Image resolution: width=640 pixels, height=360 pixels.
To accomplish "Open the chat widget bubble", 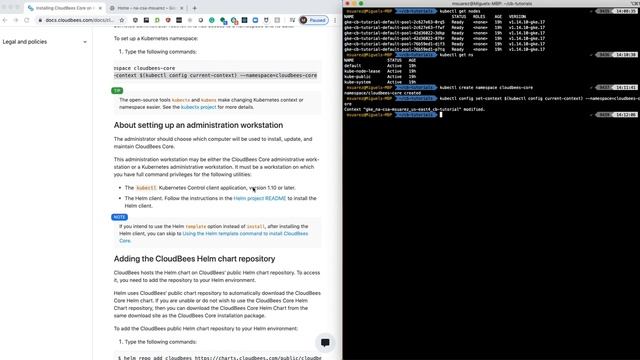I will (325, 342).
